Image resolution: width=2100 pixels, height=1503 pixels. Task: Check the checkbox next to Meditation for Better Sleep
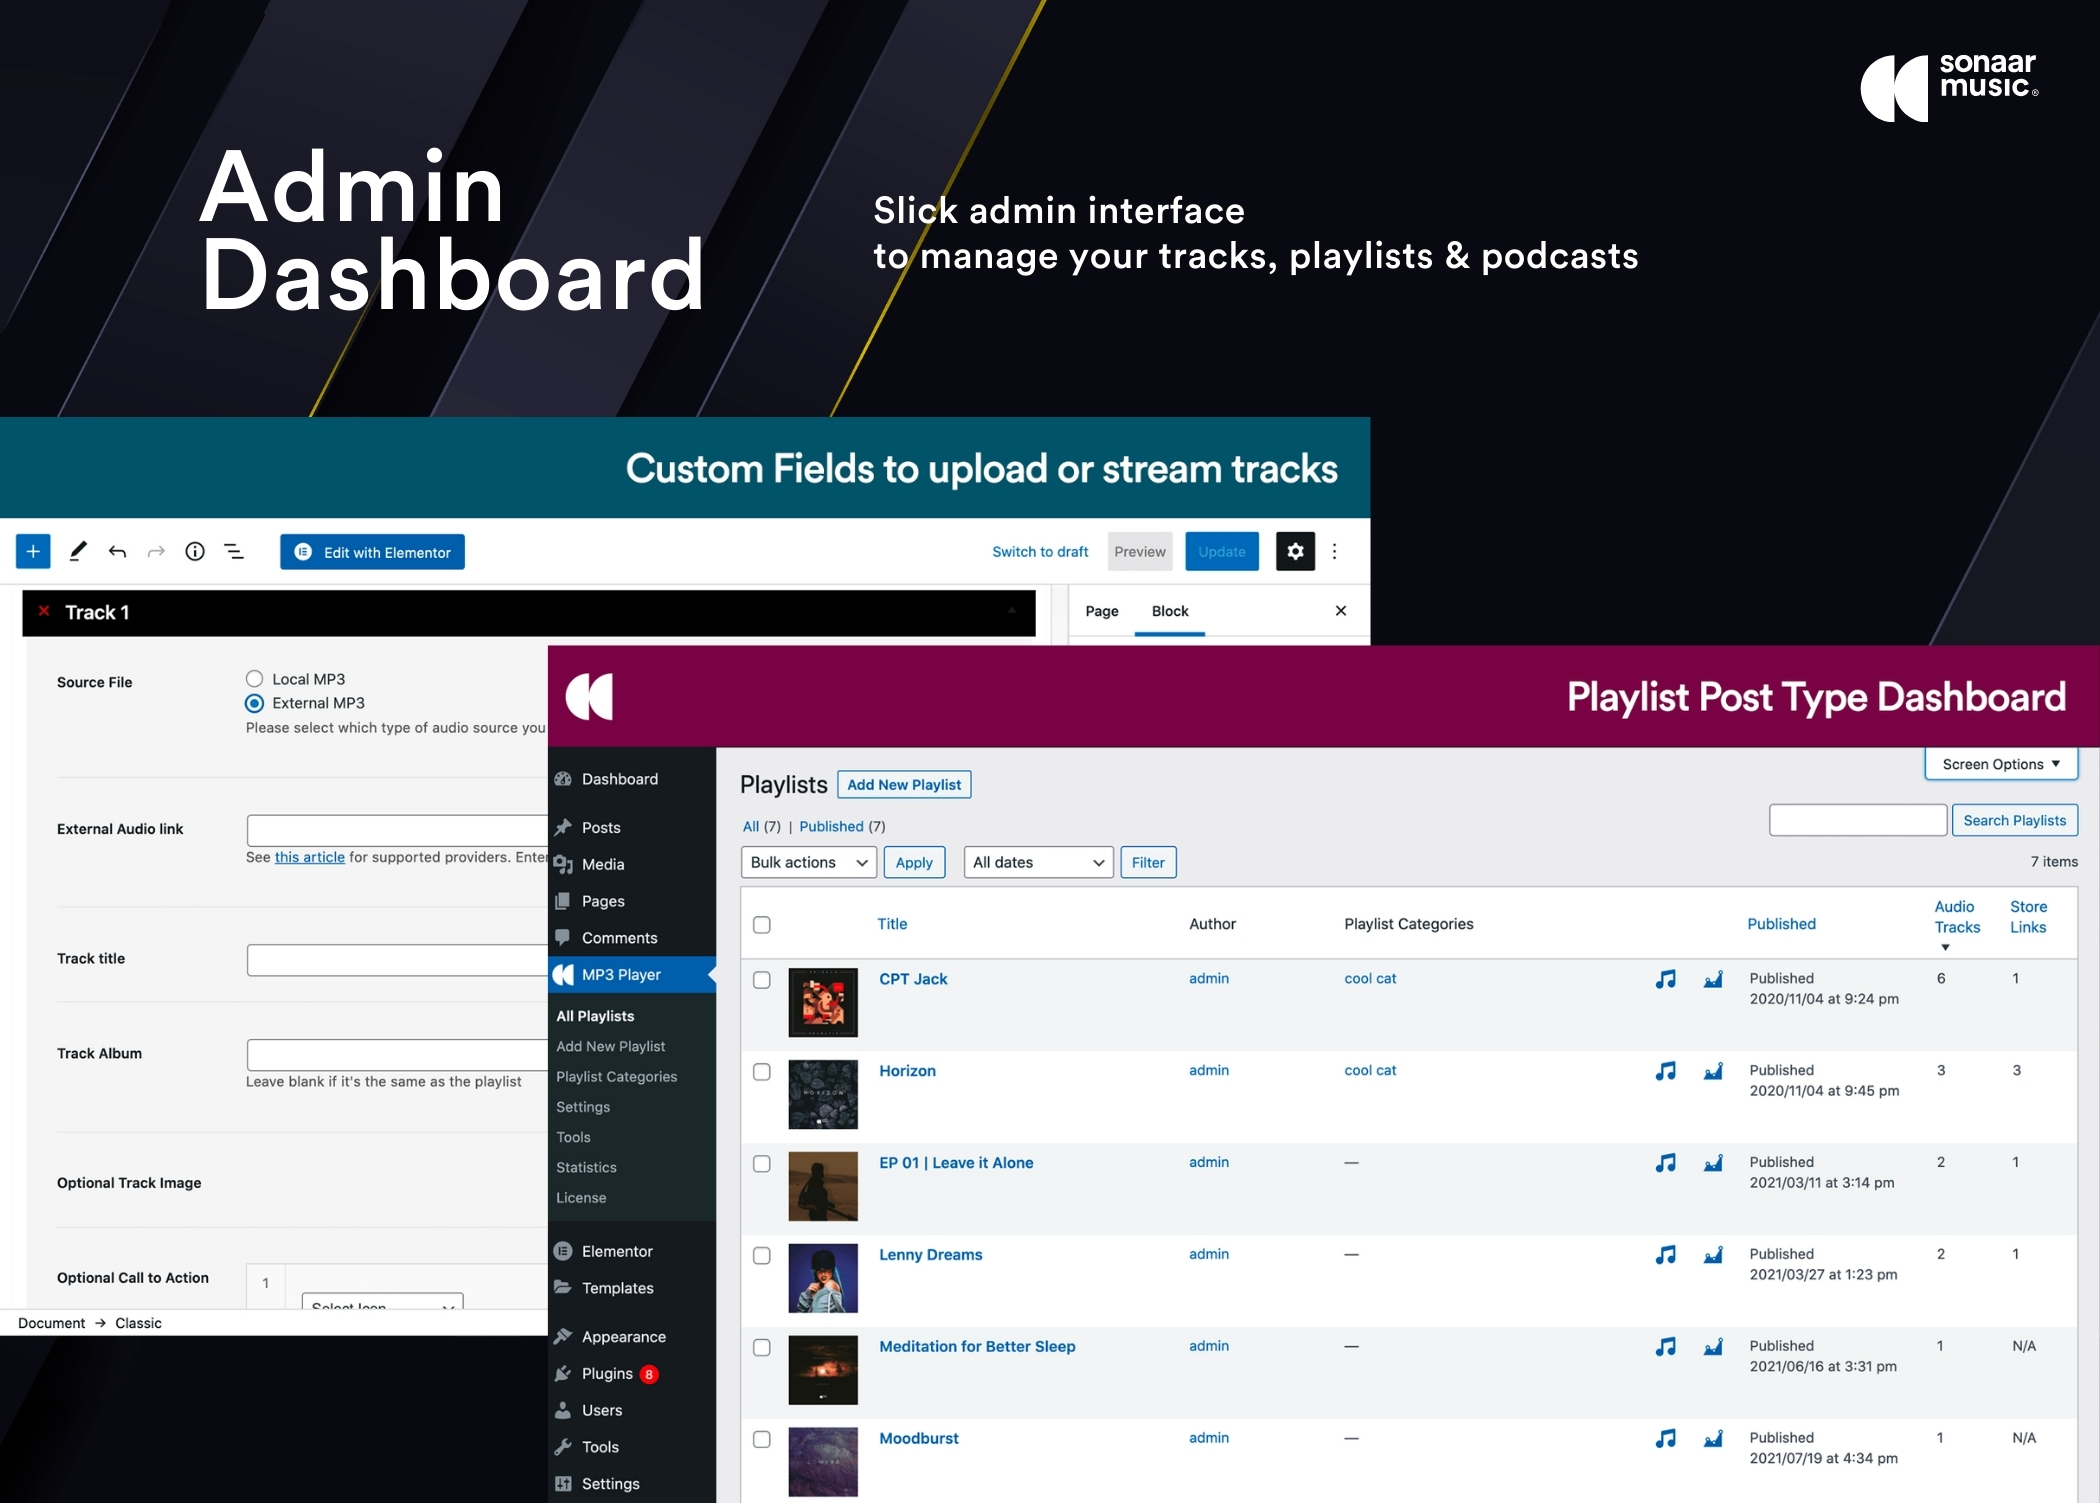pyautogui.click(x=761, y=1347)
